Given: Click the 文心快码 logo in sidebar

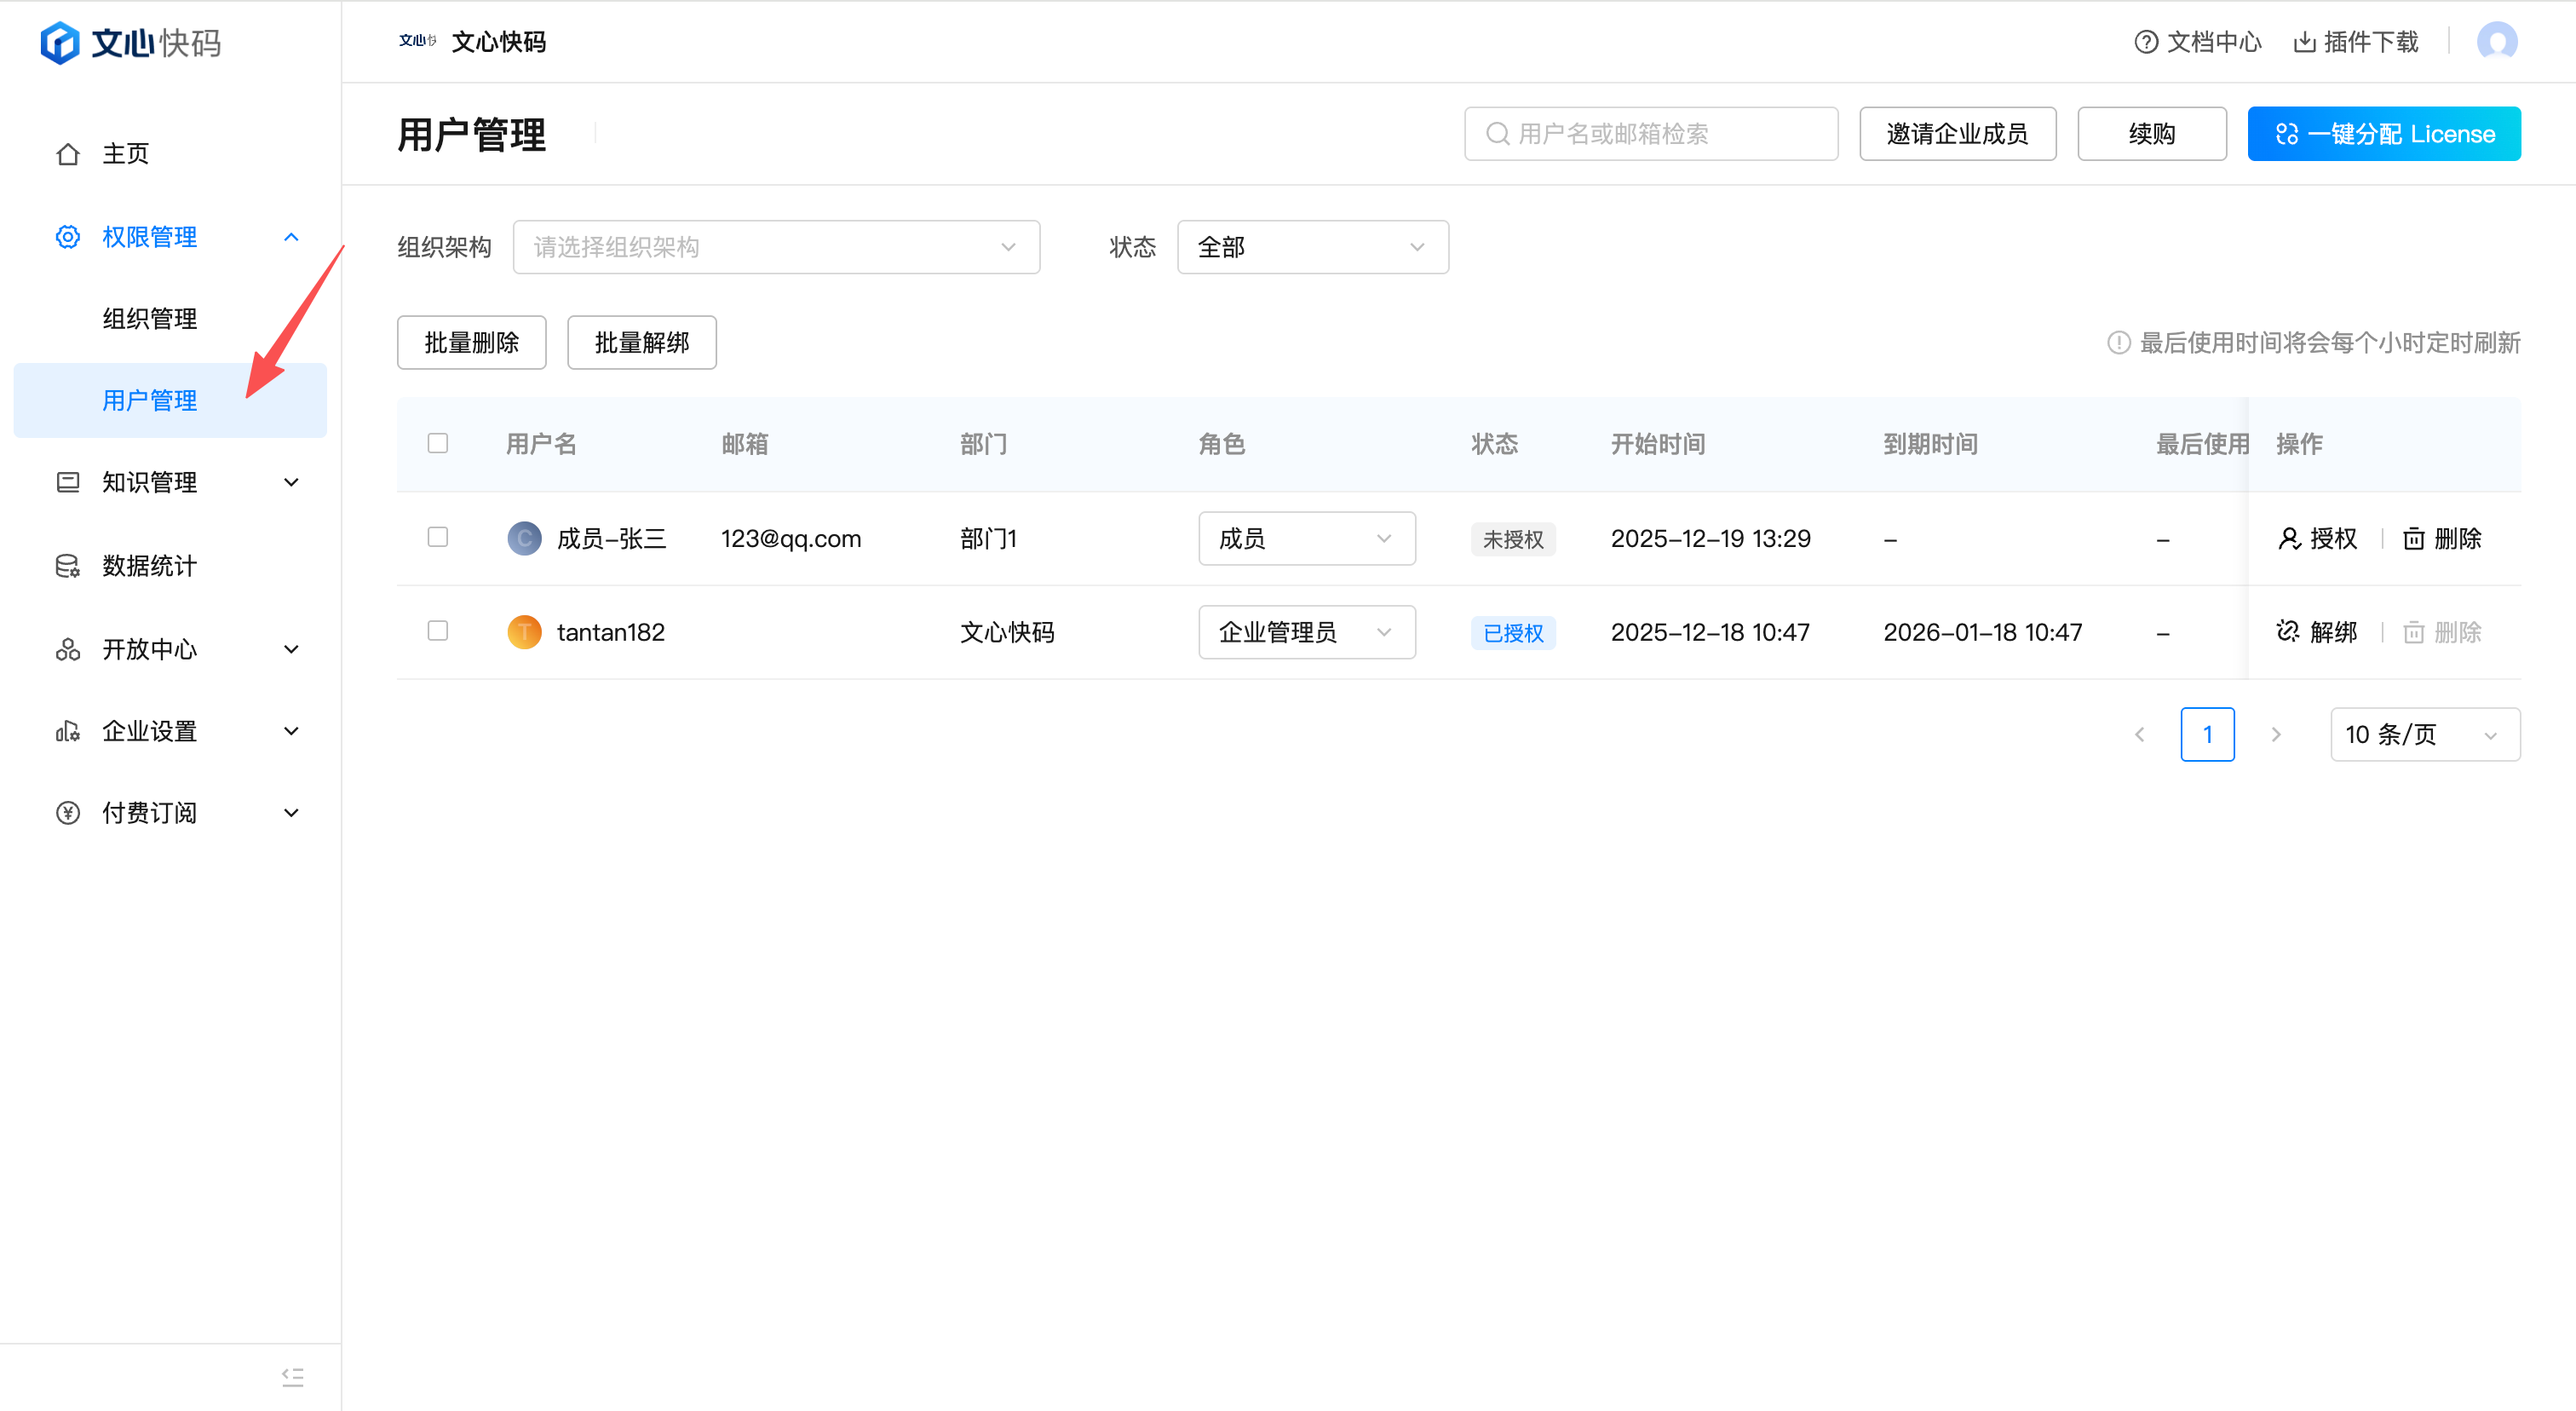Looking at the screenshot, I should [130, 43].
